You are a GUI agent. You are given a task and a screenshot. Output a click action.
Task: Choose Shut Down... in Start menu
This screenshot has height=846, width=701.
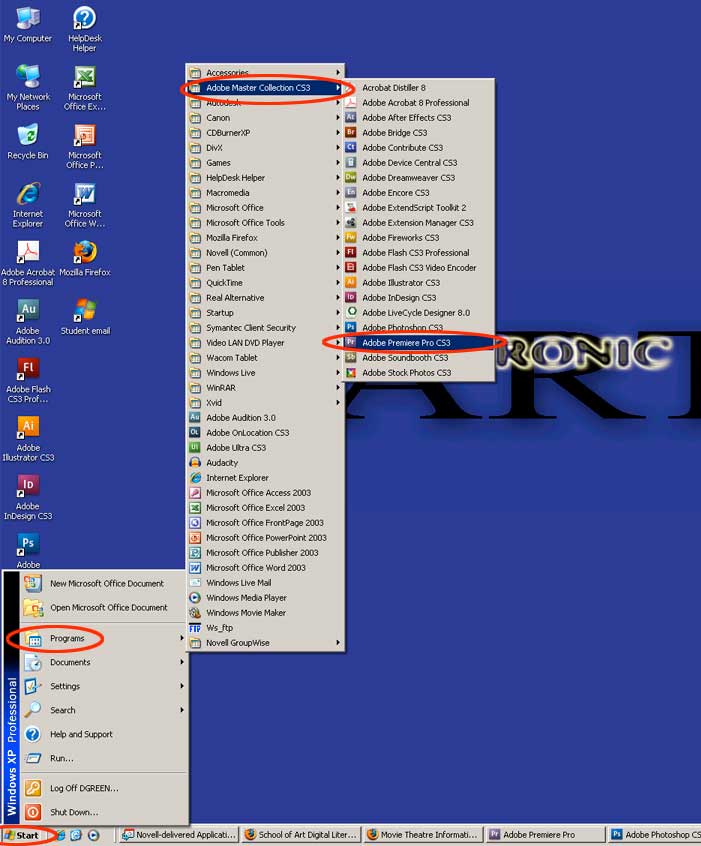tap(104, 812)
